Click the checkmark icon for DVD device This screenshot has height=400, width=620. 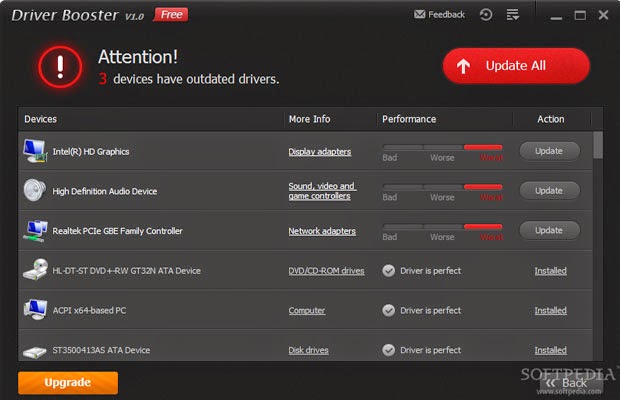[389, 271]
